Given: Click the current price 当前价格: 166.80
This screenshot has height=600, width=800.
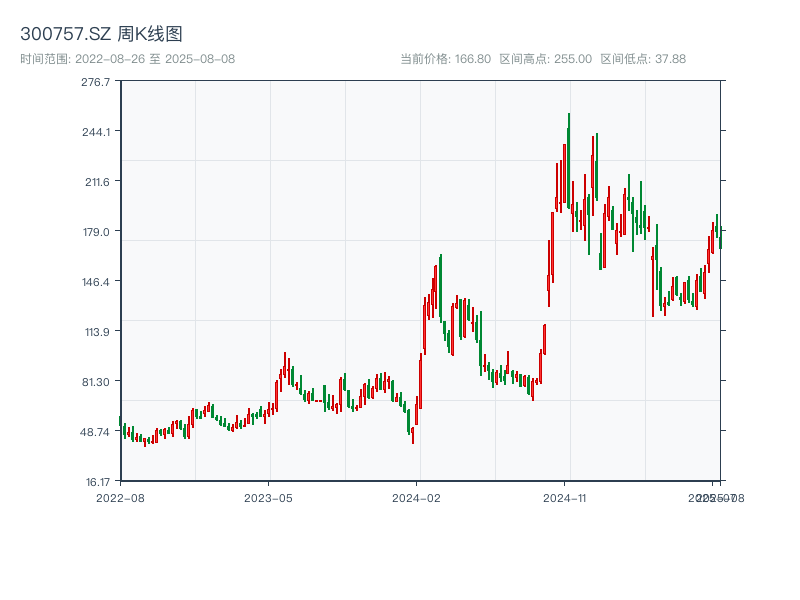Looking at the screenshot, I should pos(445,59).
